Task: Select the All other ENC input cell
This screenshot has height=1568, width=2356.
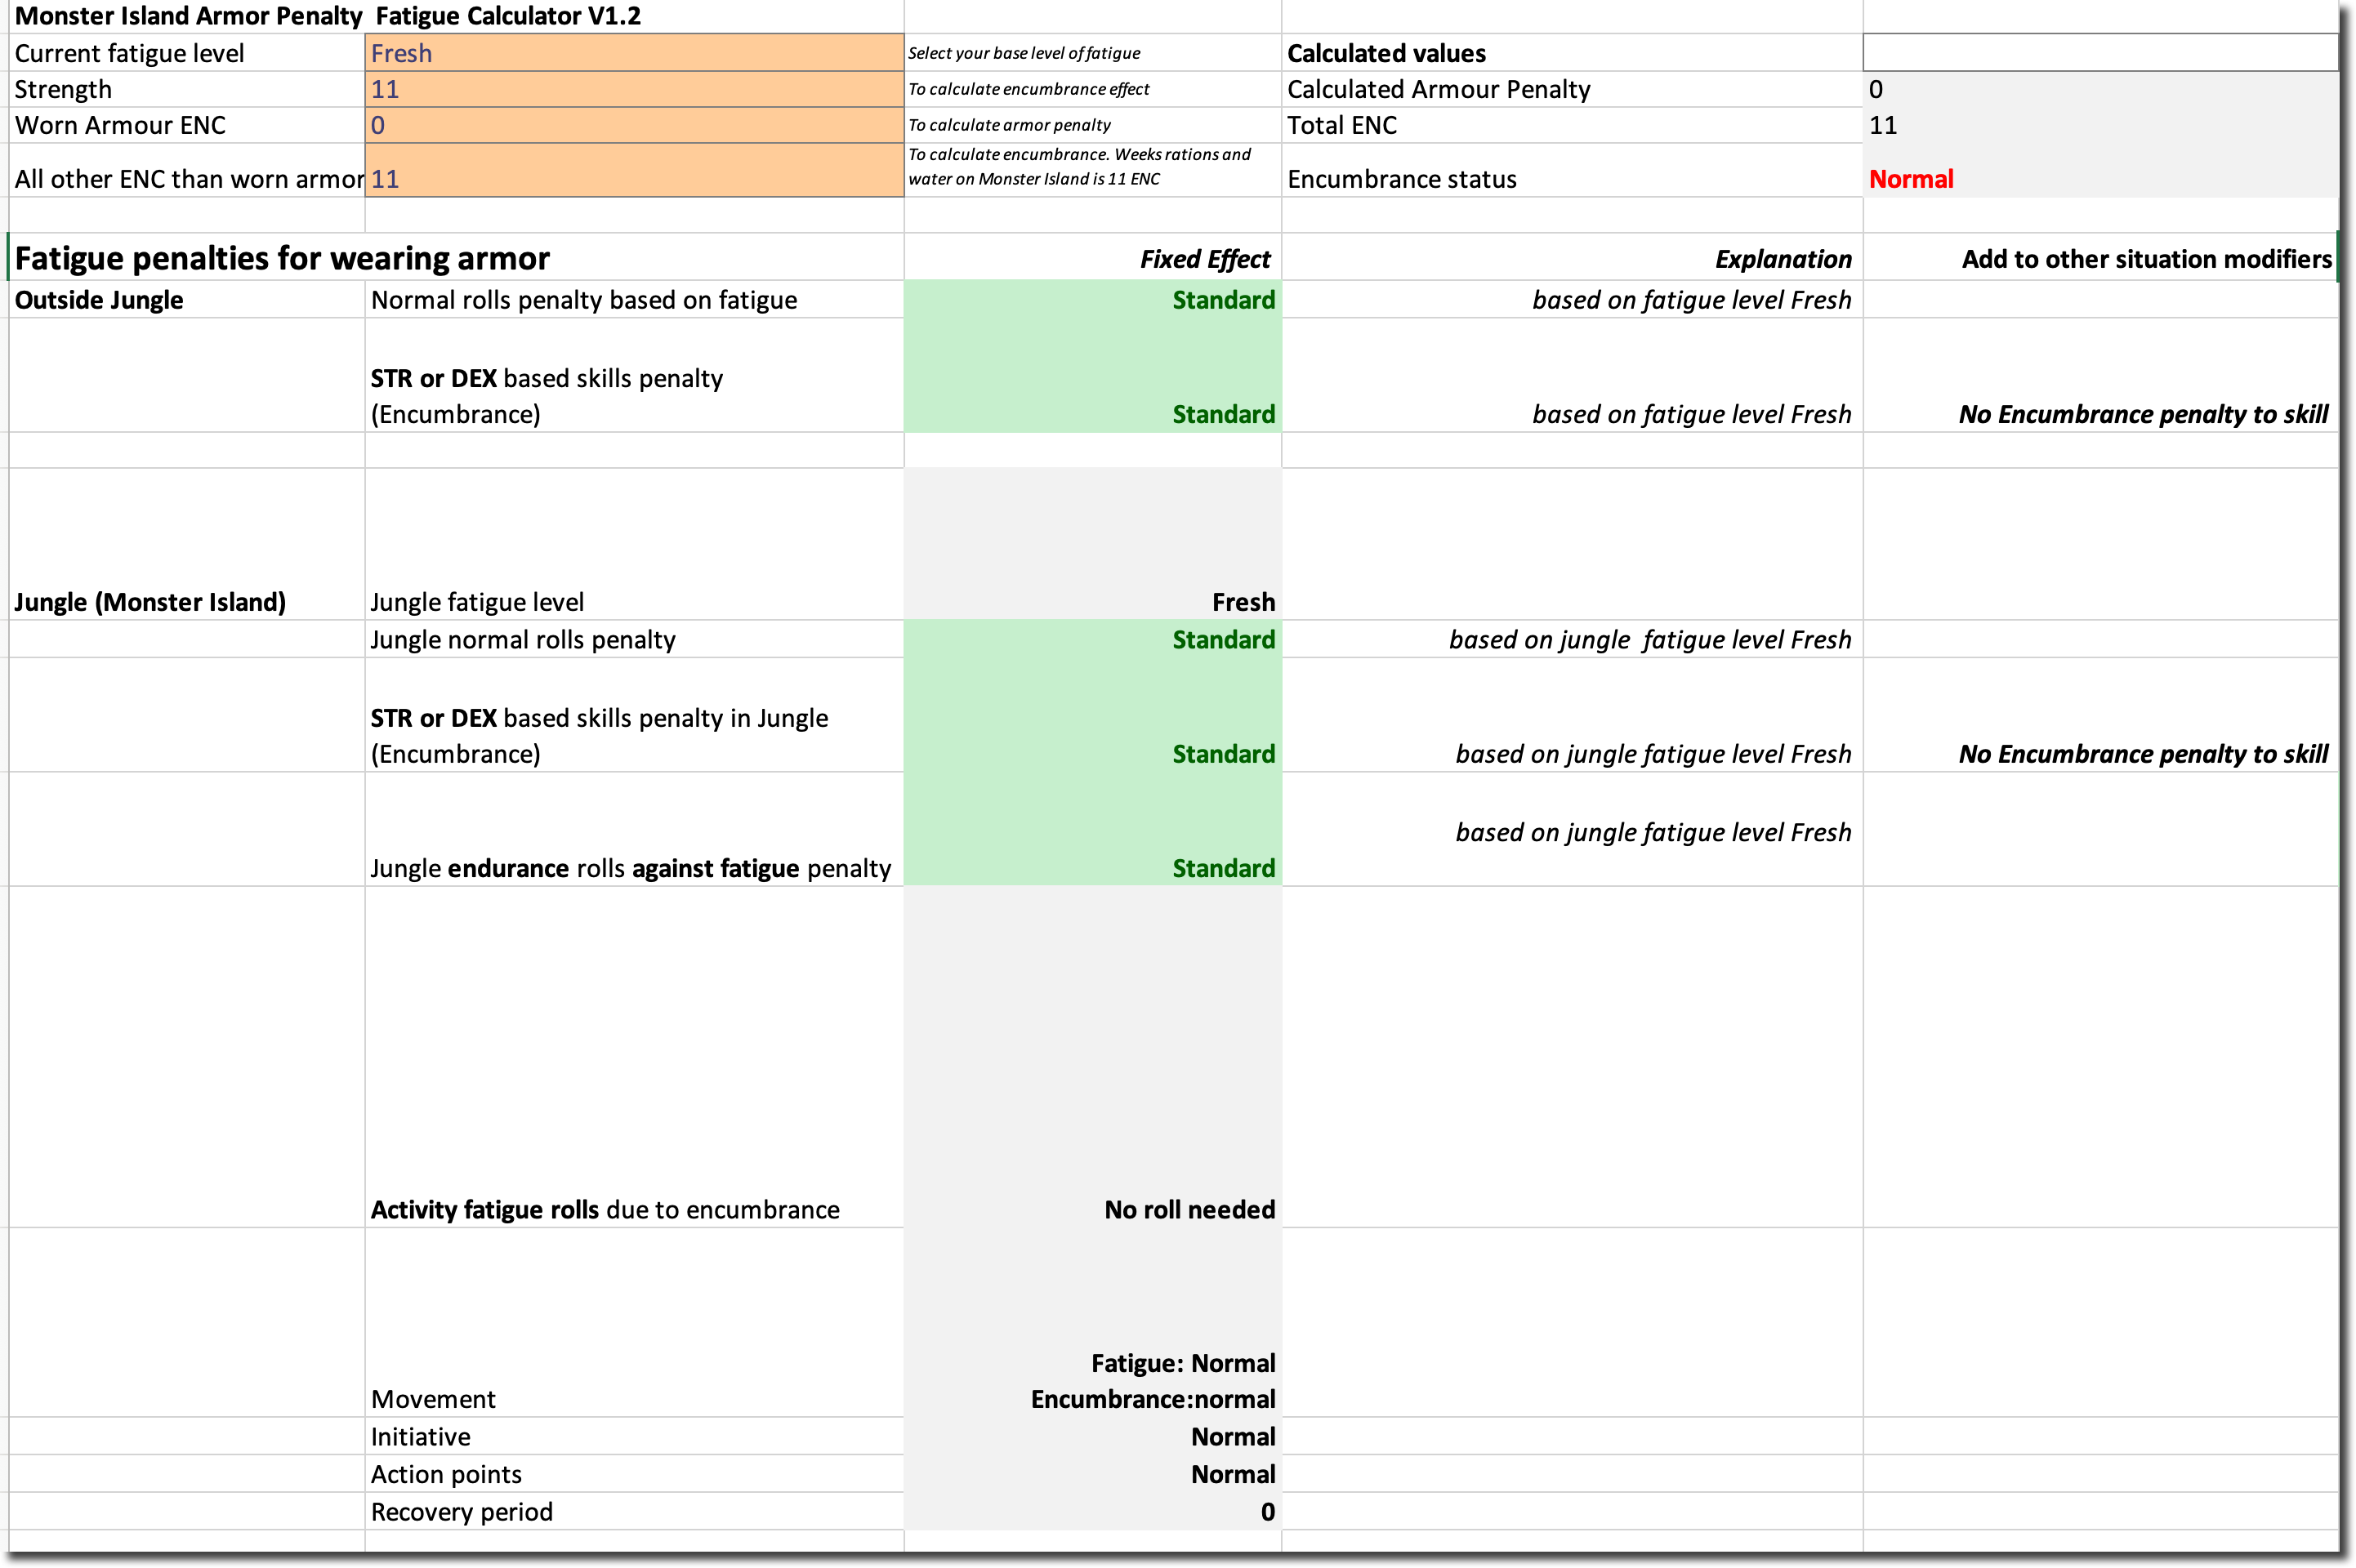Action: 633,171
